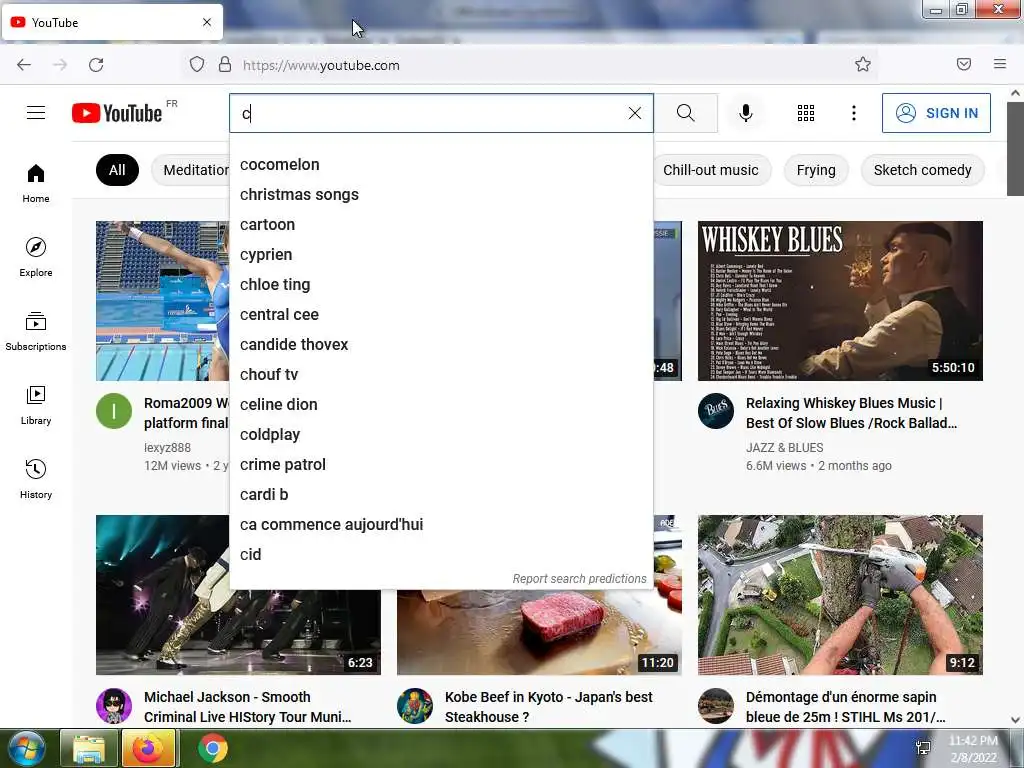Open the tracking protection shield
The height and width of the screenshot is (768, 1024).
coord(197,64)
